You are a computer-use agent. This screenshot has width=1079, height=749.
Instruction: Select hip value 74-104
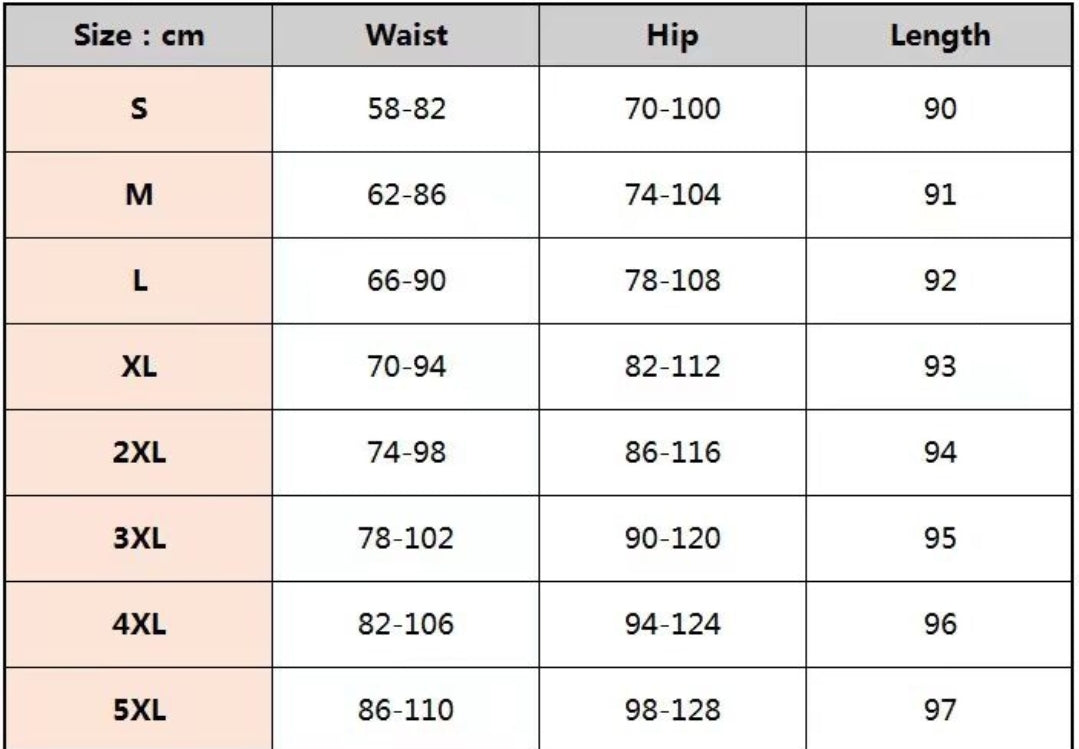point(672,195)
